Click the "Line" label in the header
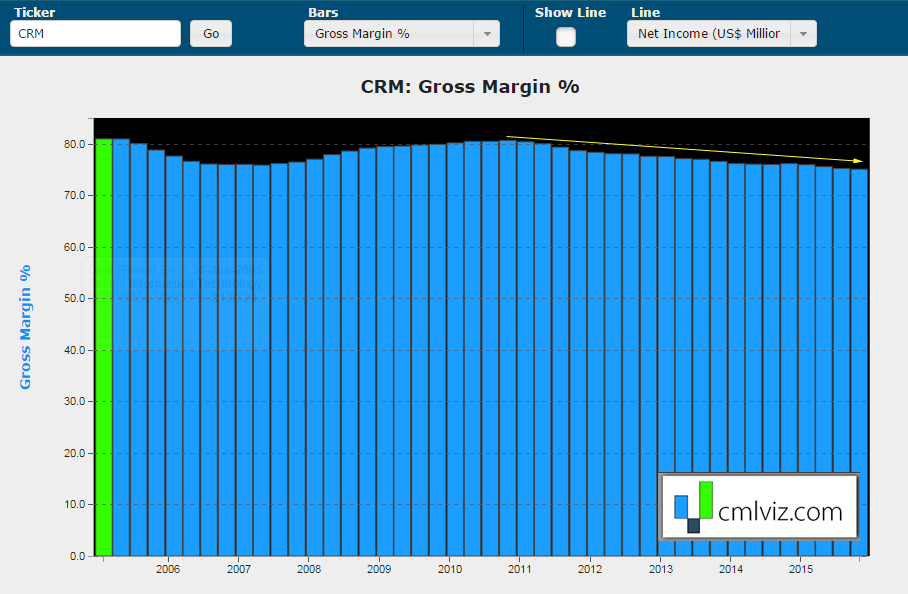The height and width of the screenshot is (594, 908). (x=646, y=12)
